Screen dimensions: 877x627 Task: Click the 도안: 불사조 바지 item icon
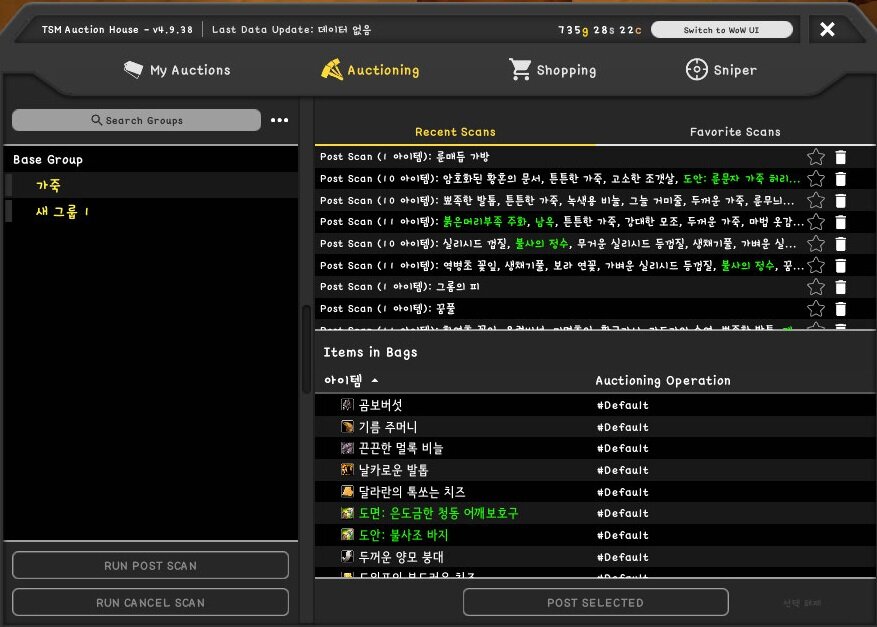(x=347, y=535)
